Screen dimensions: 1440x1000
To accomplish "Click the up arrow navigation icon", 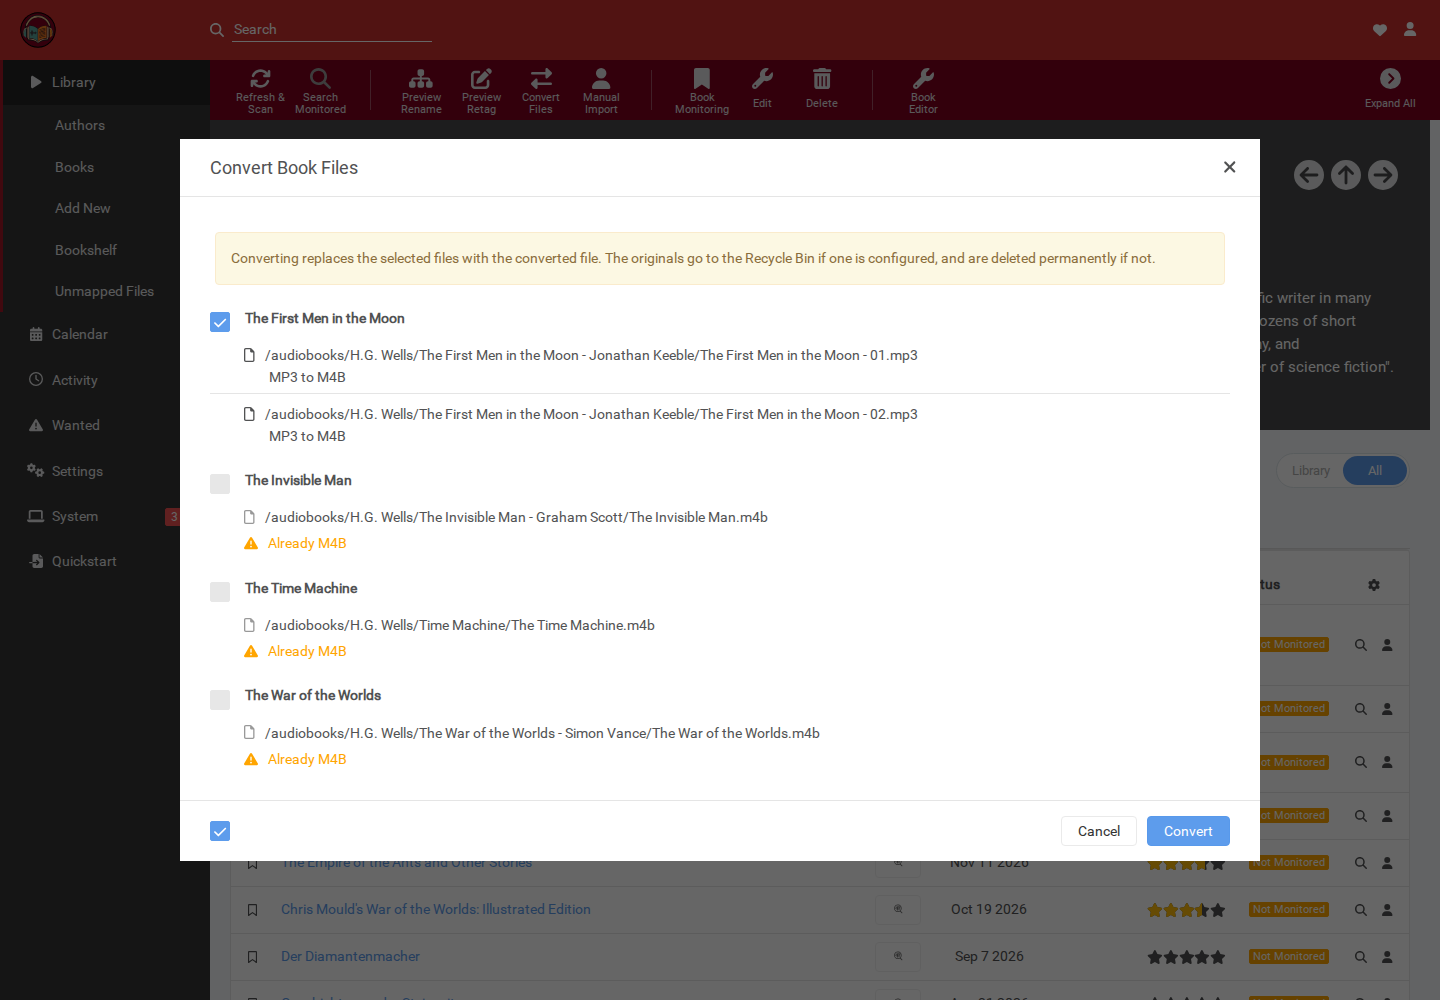I will pyautogui.click(x=1346, y=175).
